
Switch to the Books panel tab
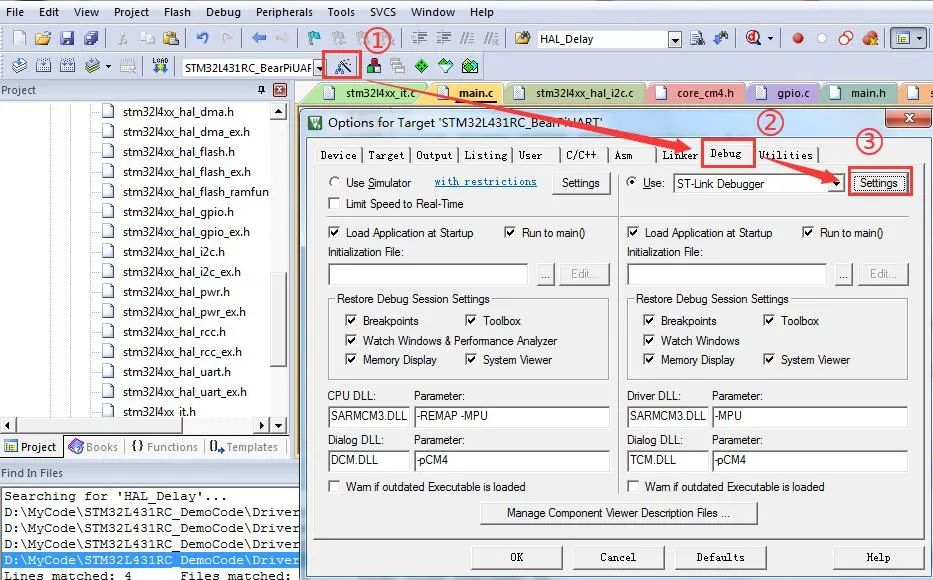point(94,447)
